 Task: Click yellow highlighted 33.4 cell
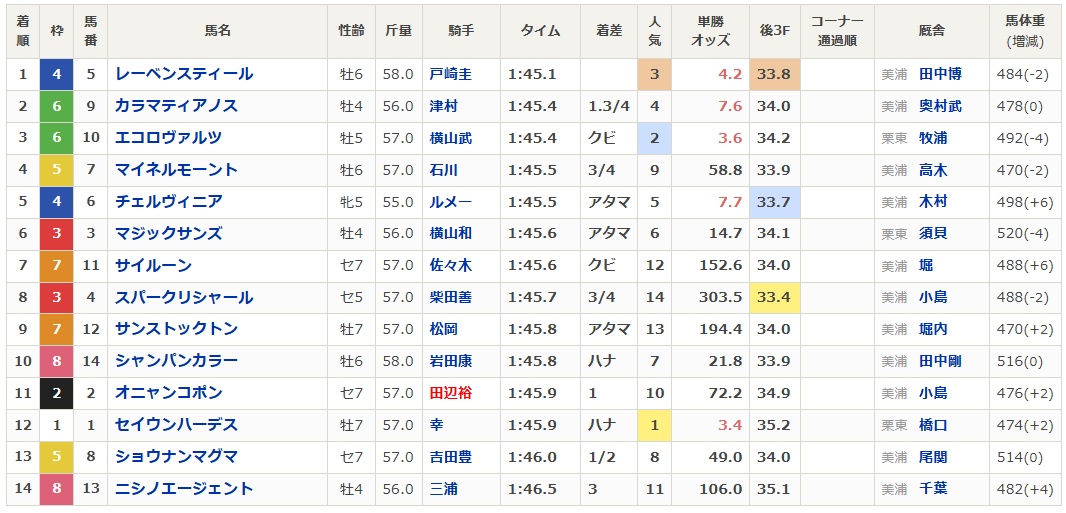tap(774, 298)
